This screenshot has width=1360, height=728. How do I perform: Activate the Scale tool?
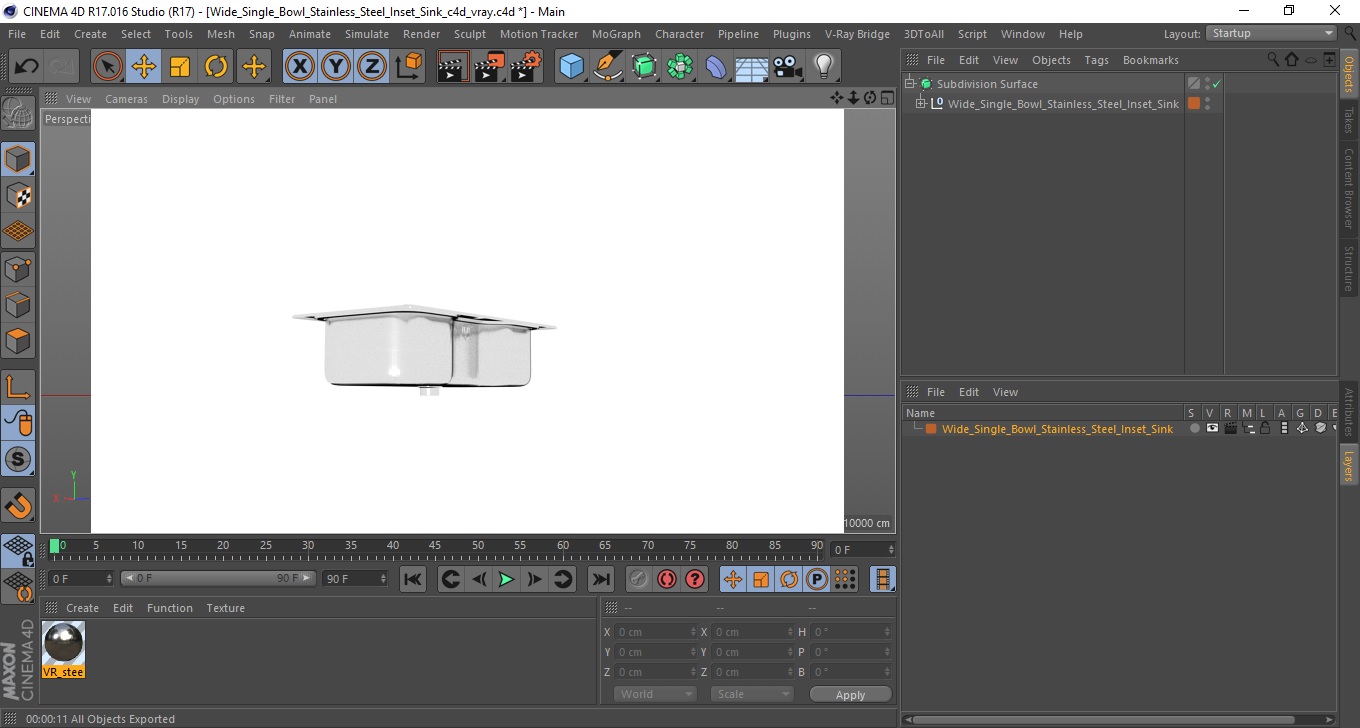pos(180,67)
